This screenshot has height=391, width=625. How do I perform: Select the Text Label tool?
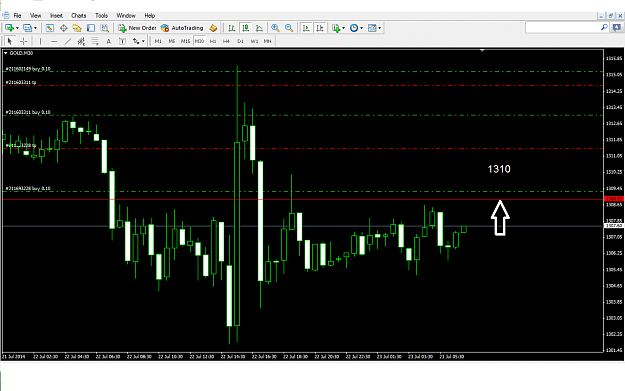[x=122, y=41]
